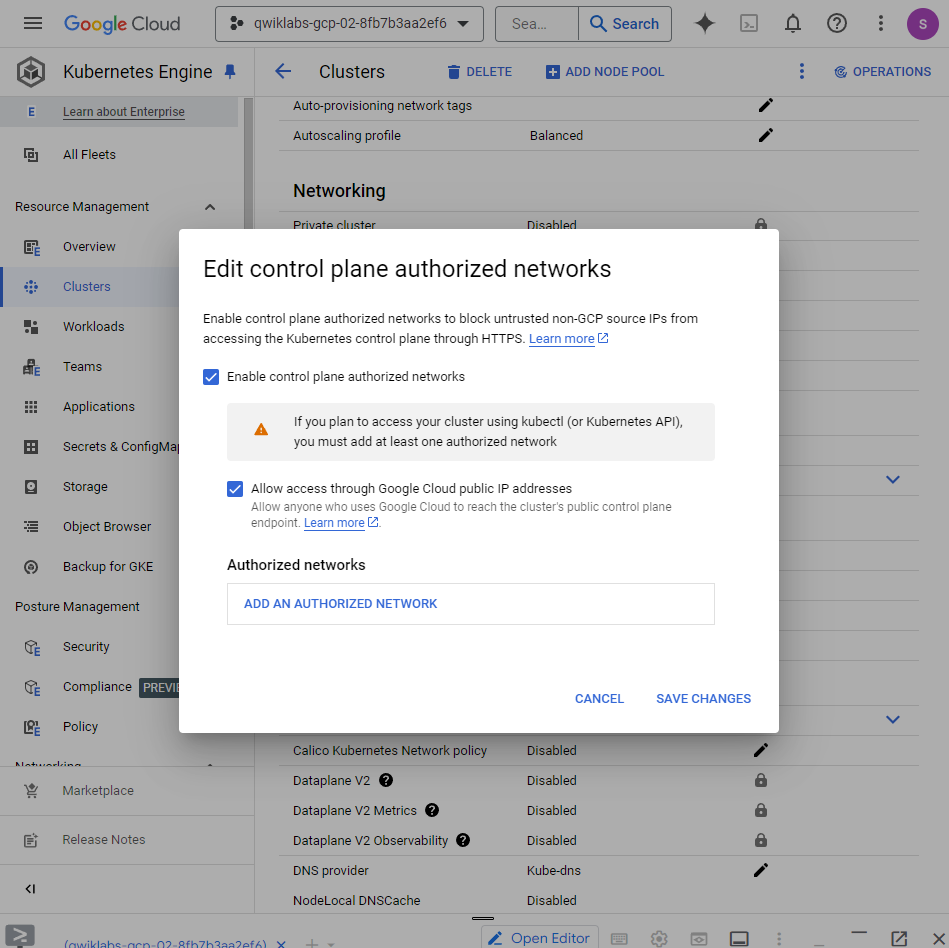Click CANCEL in the dialog
This screenshot has width=949, height=948.
599,699
